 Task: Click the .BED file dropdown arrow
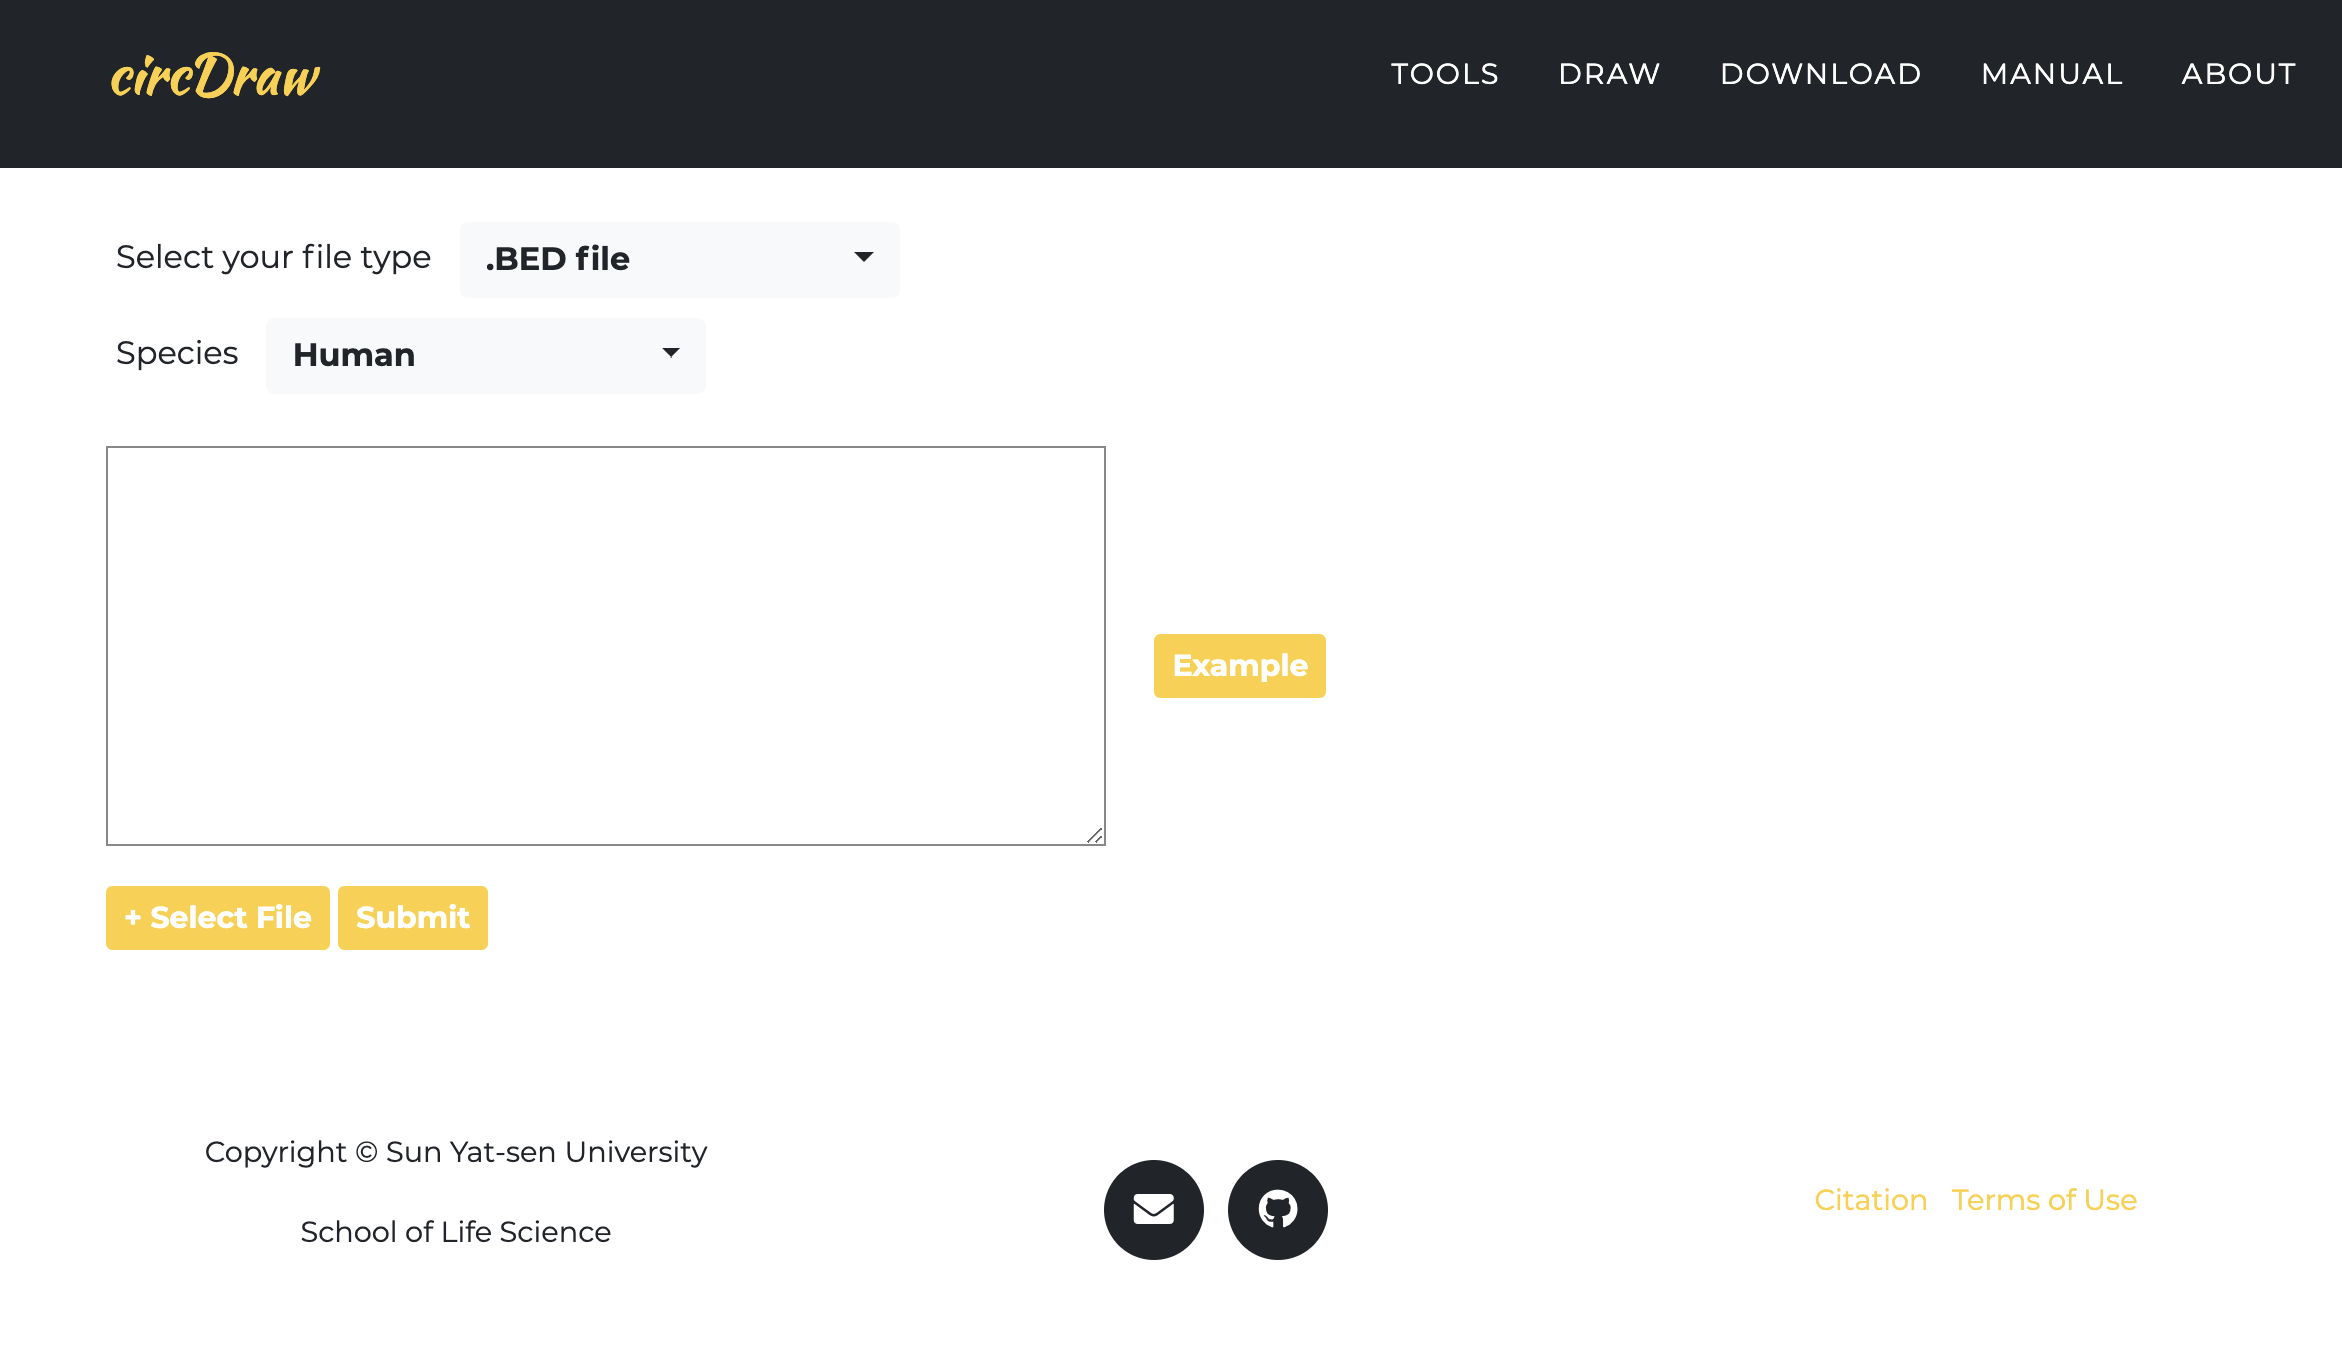864,257
